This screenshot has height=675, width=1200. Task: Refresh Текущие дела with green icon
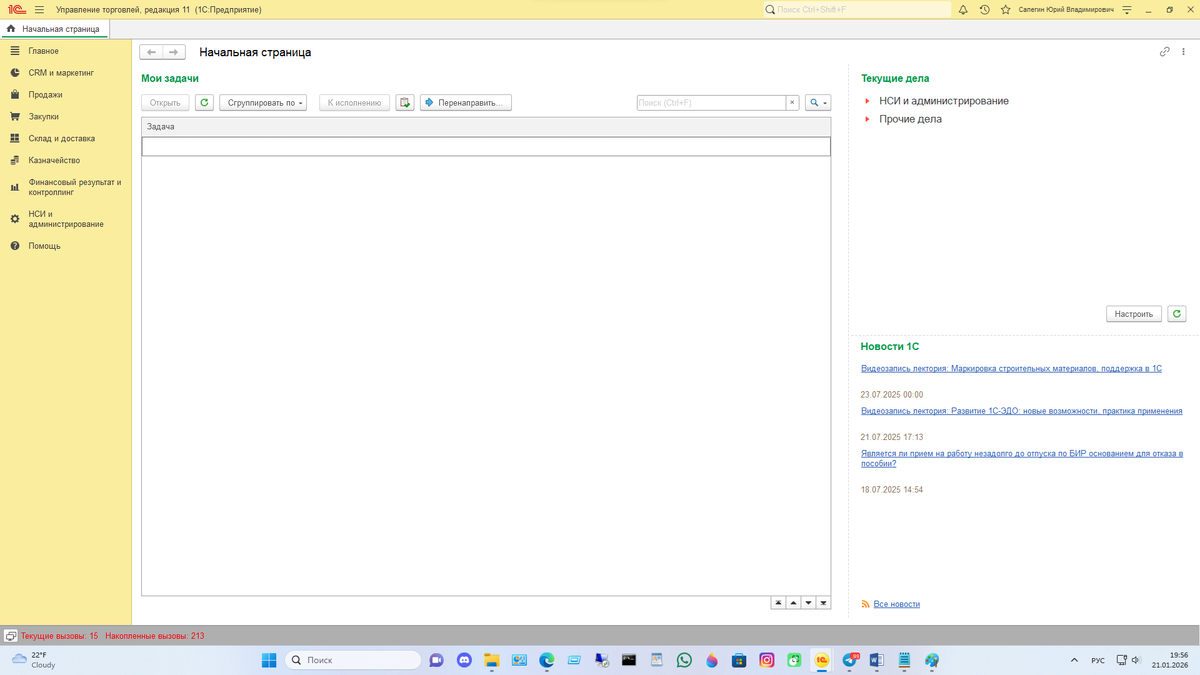coord(1177,314)
